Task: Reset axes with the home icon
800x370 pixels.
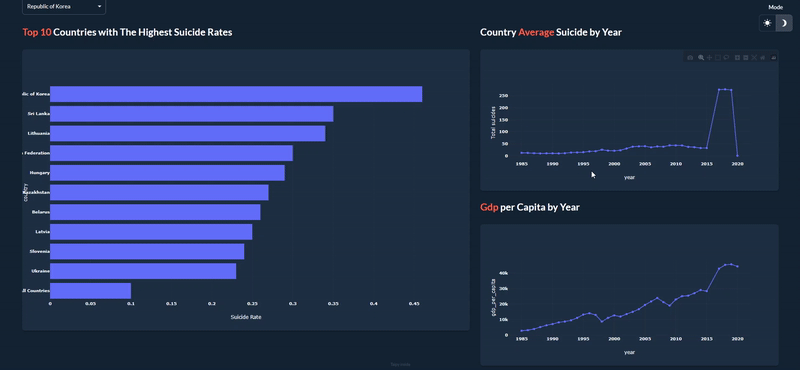Action: click(763, 58)
